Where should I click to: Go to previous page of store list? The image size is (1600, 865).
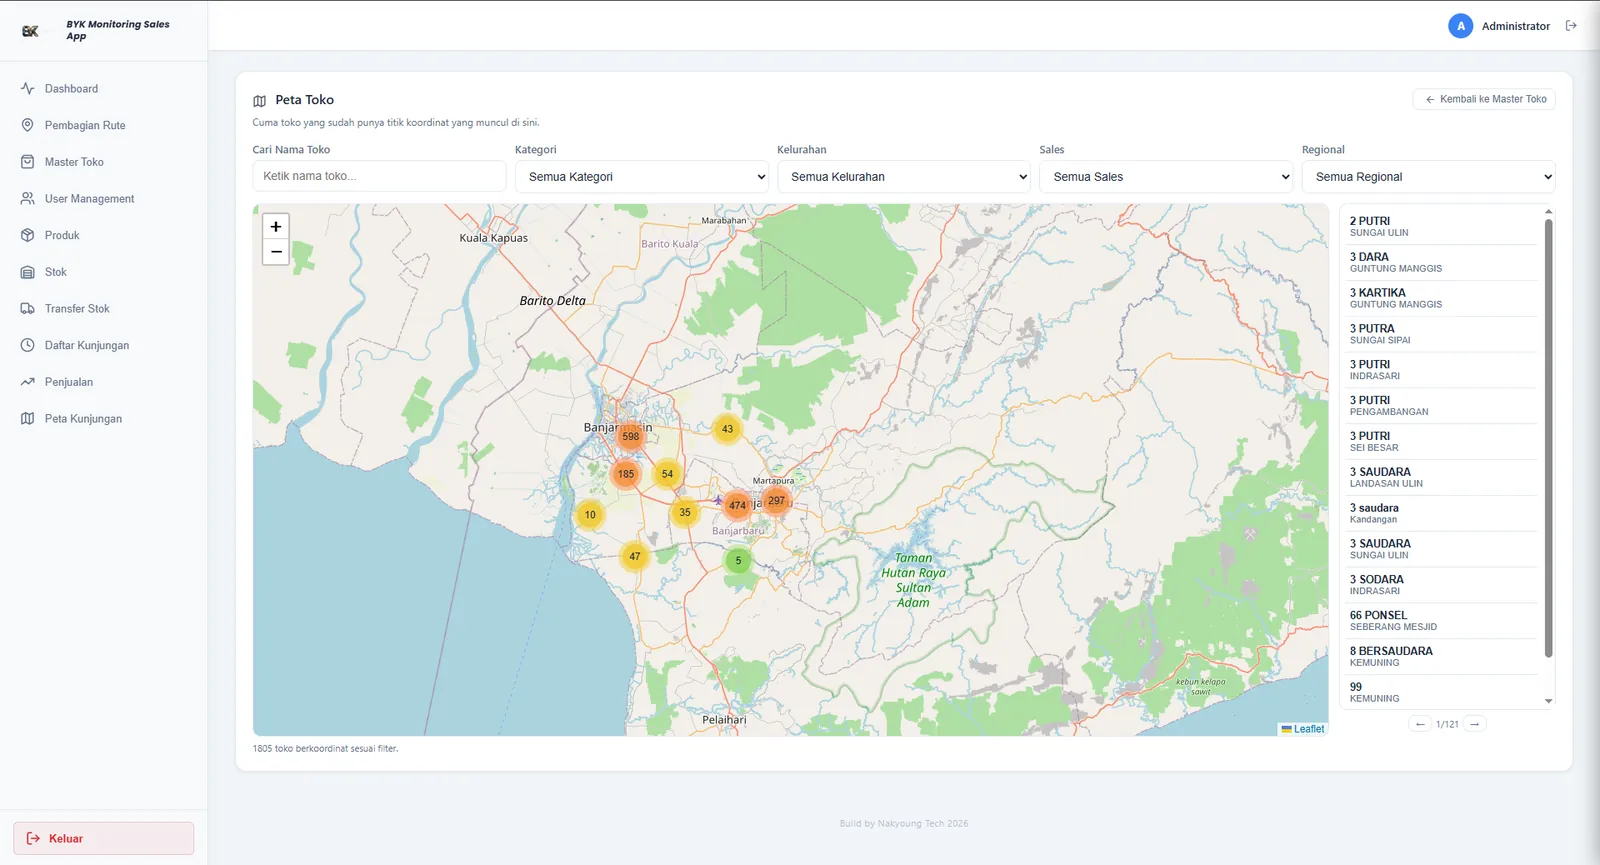point(1420,724)
